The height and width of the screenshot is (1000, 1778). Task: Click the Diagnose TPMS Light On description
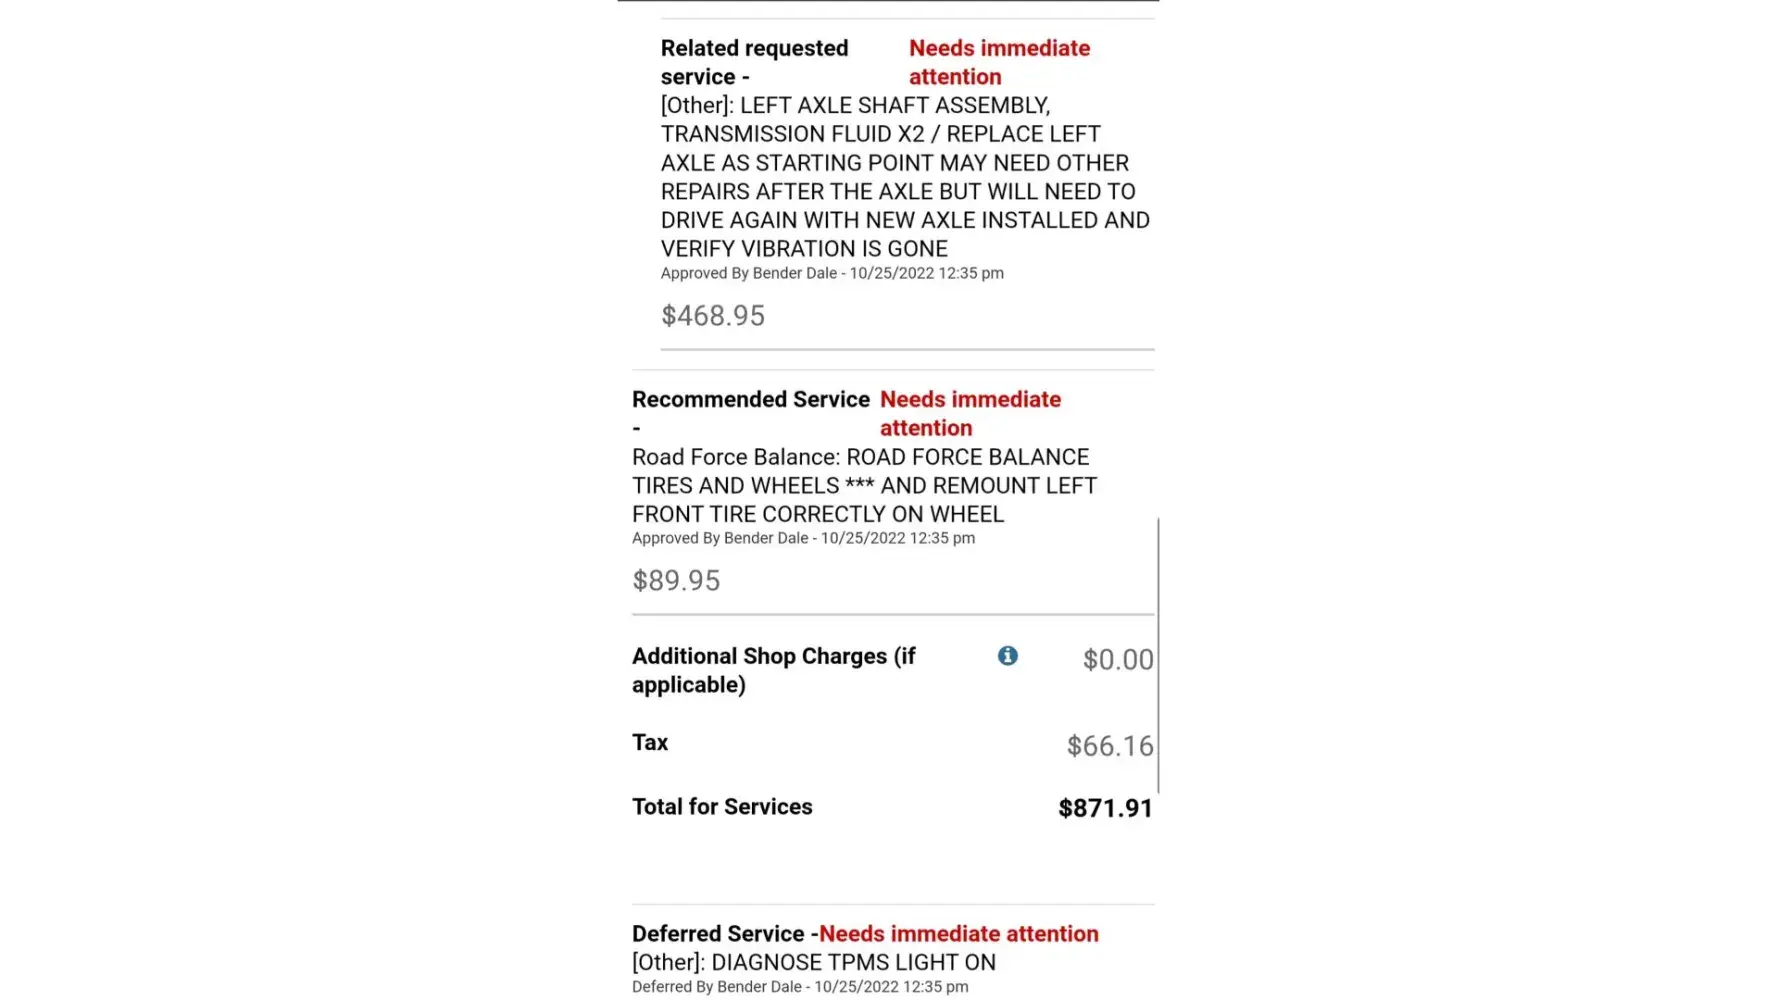[813, 963]
